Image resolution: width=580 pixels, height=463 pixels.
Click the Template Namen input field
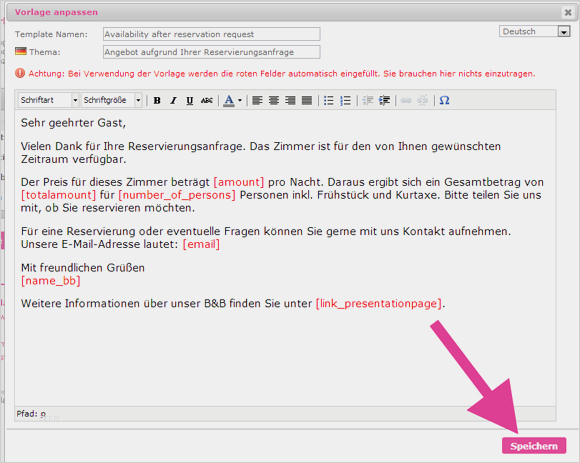coord(212,34)
